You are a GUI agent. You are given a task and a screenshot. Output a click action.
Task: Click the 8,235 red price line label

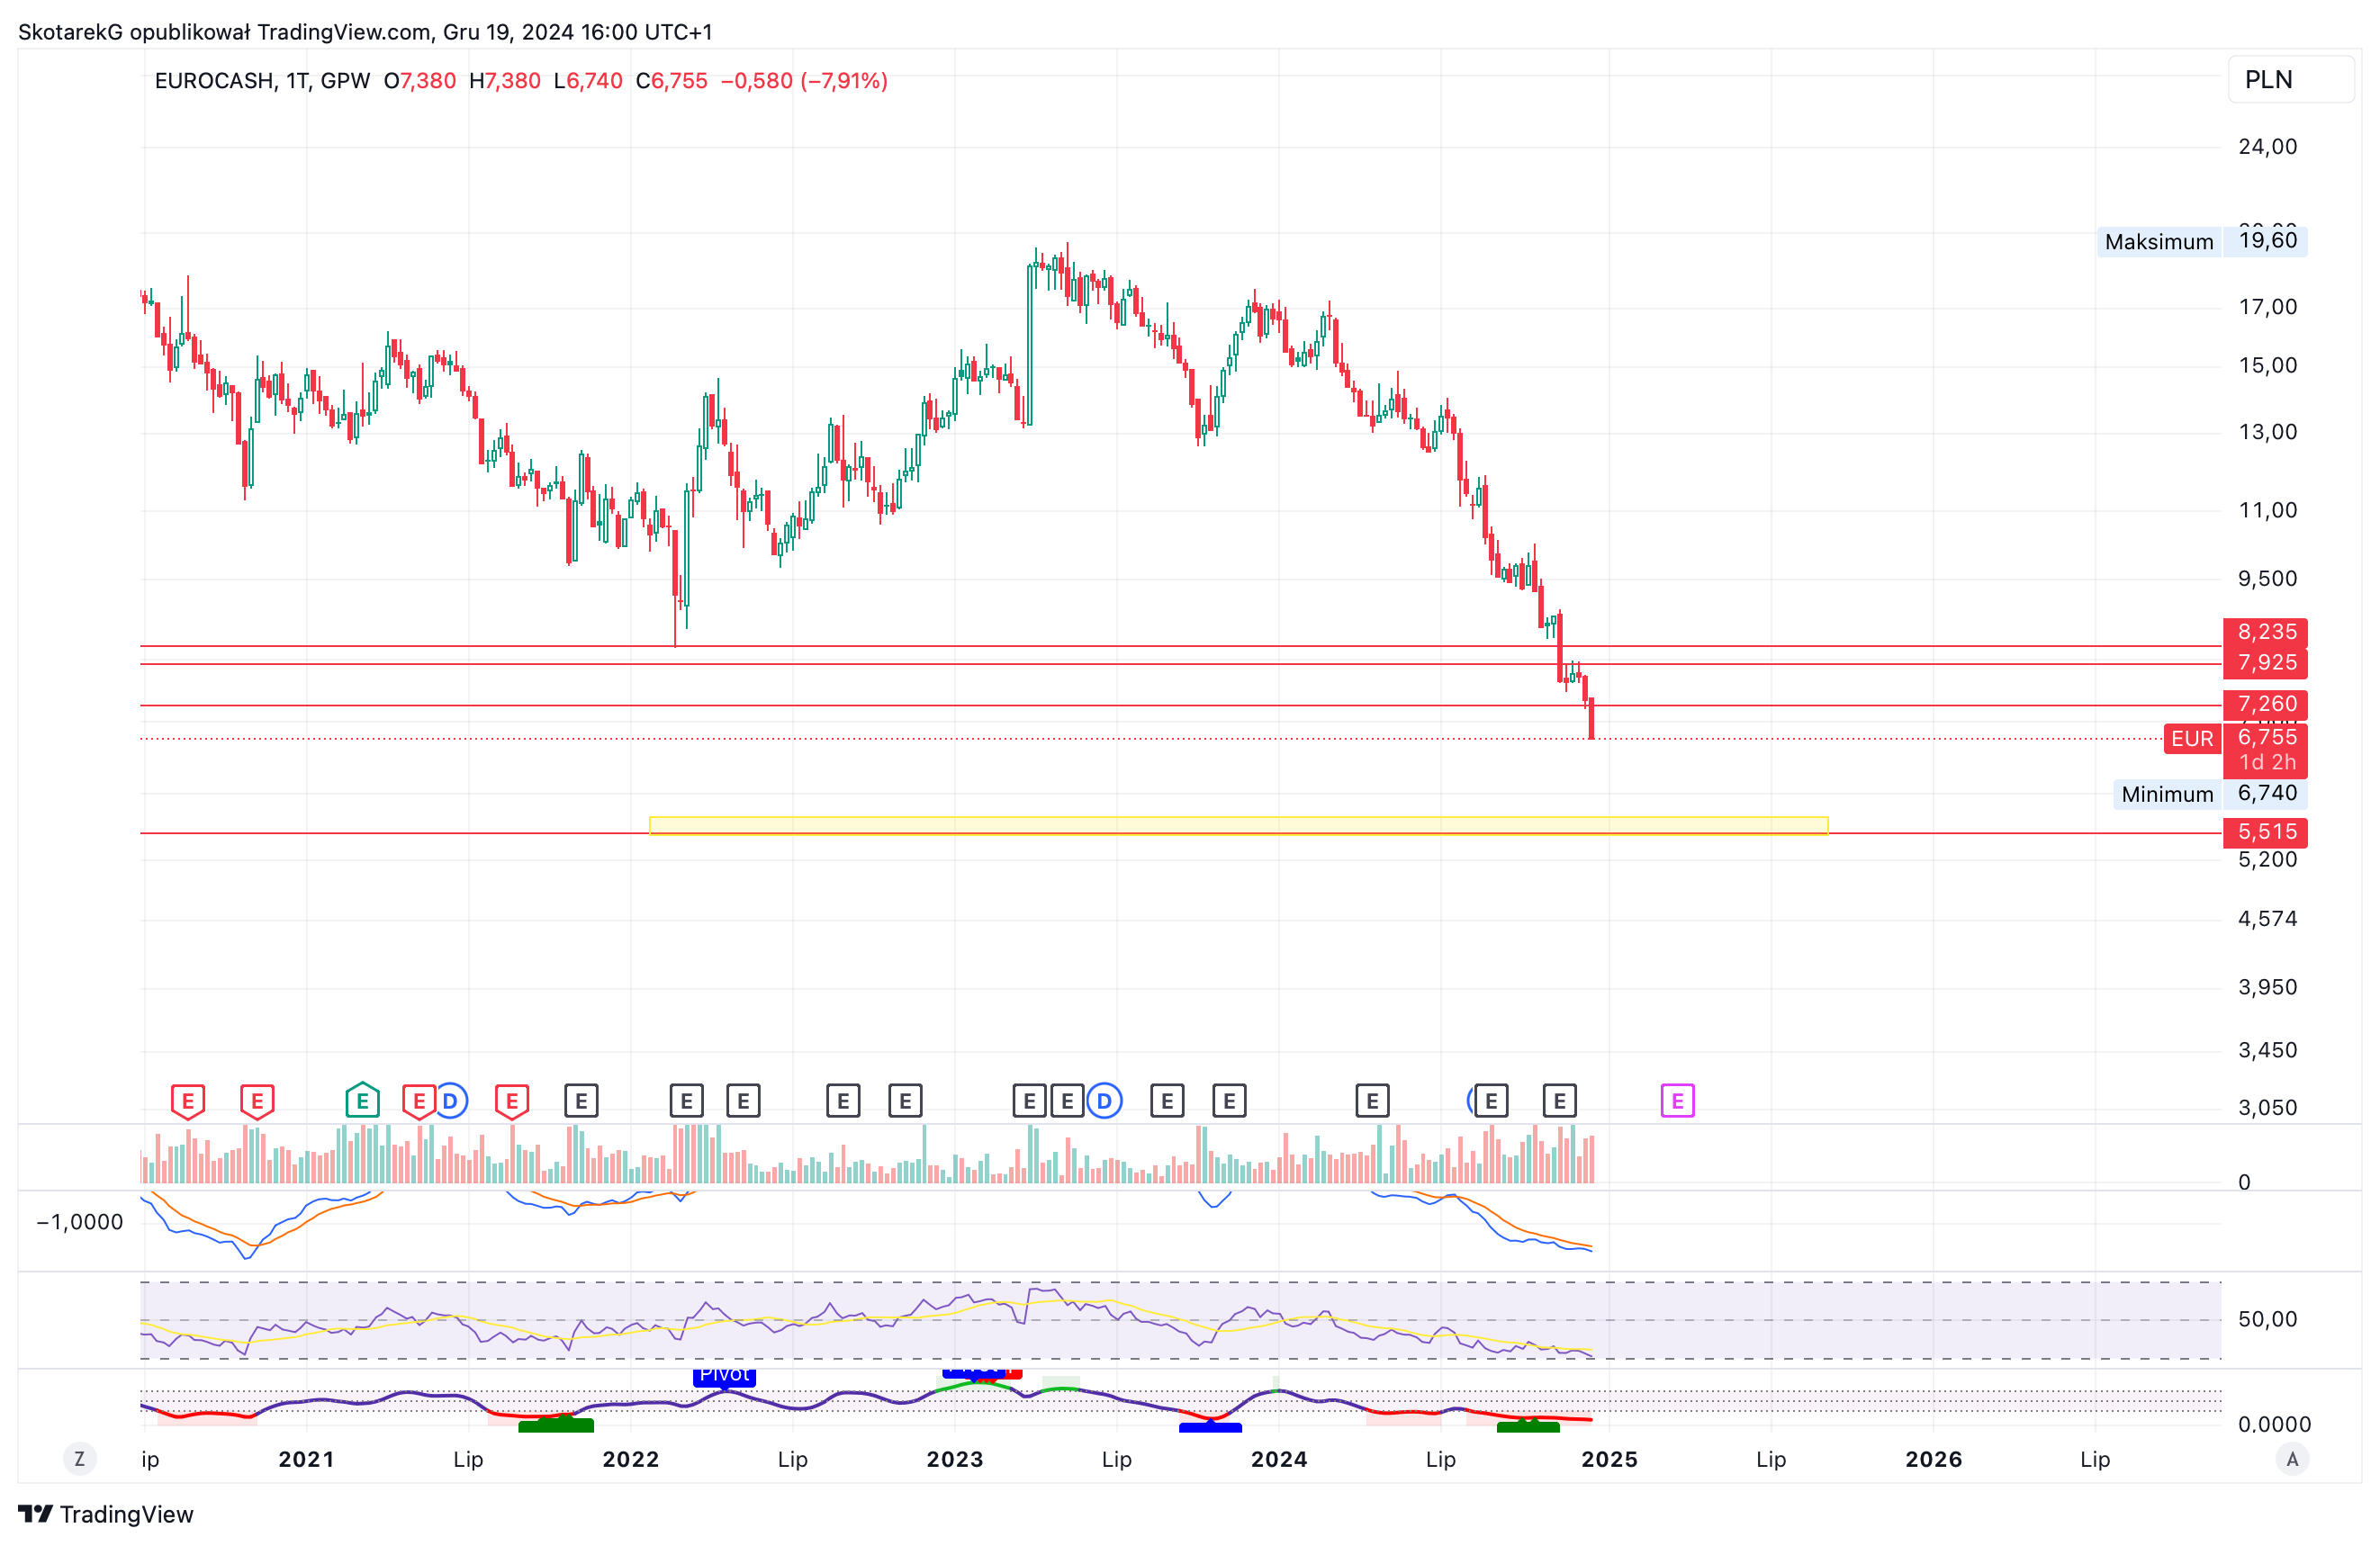pyautogui.click(x=2266, y=632)
